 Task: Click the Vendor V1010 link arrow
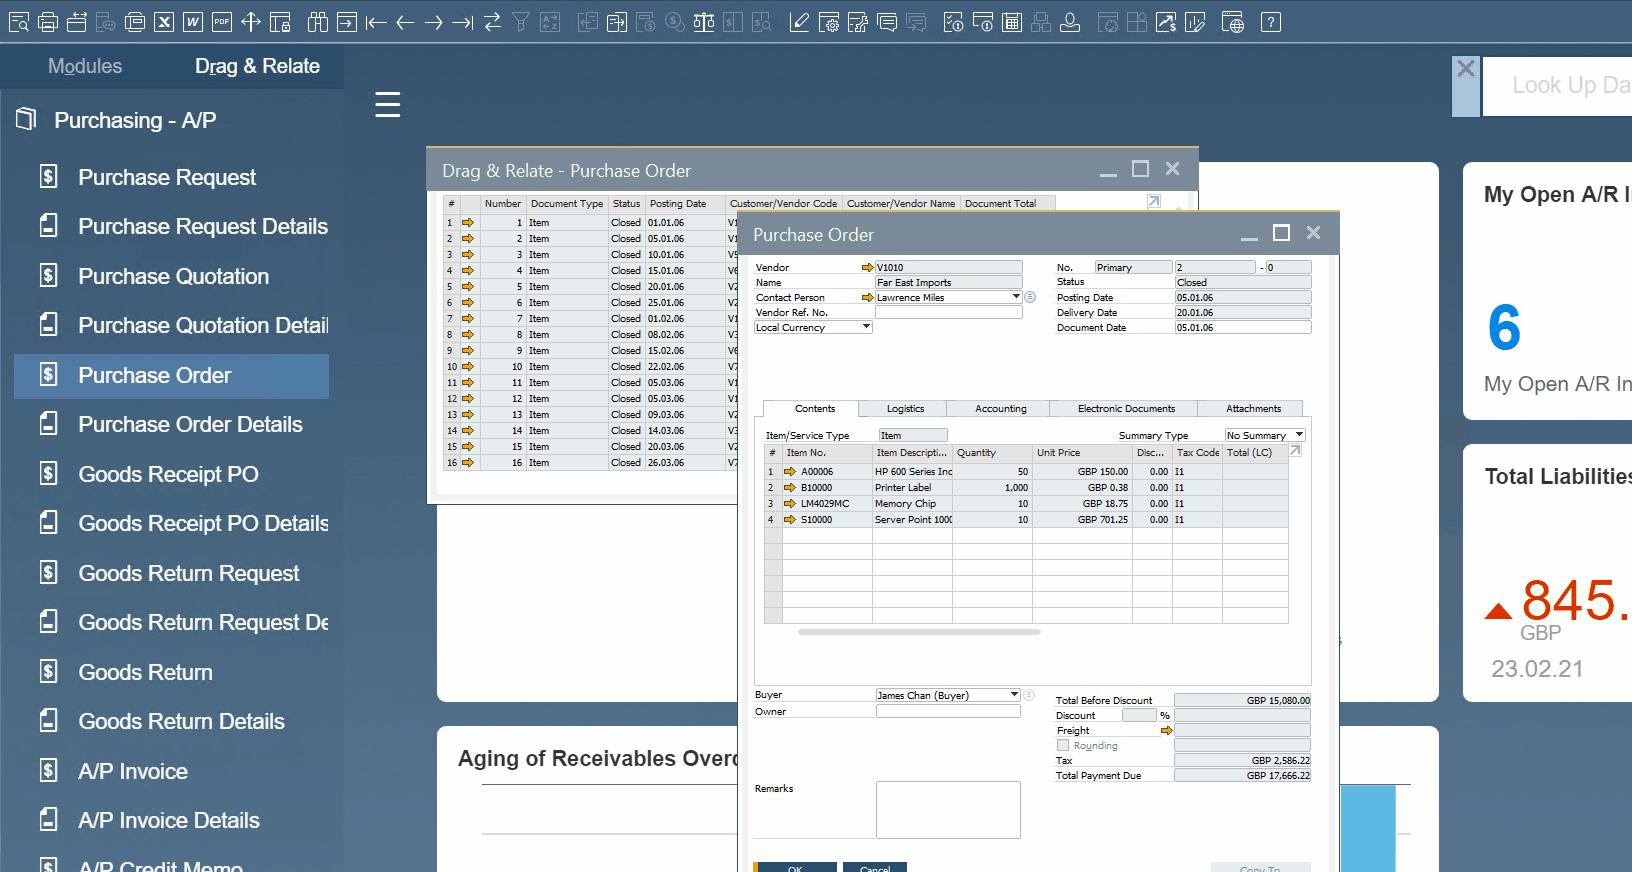pyautogui.click(x=867, y=268)
